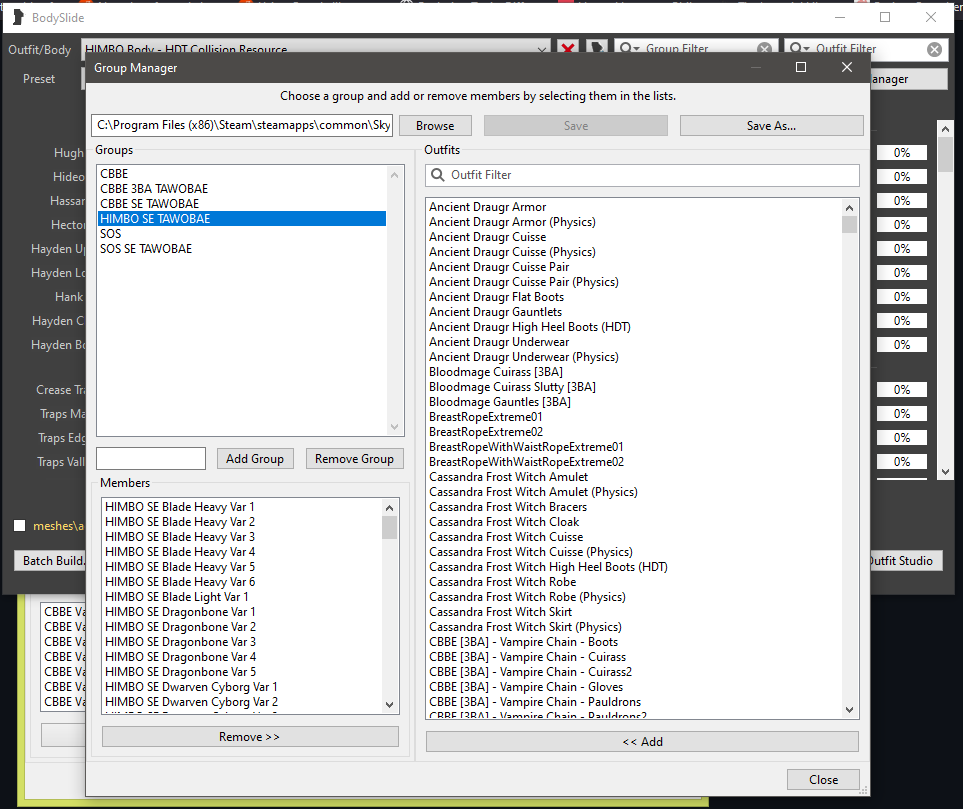The width and height of the screenshot is (963, 809).
Task: Click the new group name input field
Action: click(151, 459)
